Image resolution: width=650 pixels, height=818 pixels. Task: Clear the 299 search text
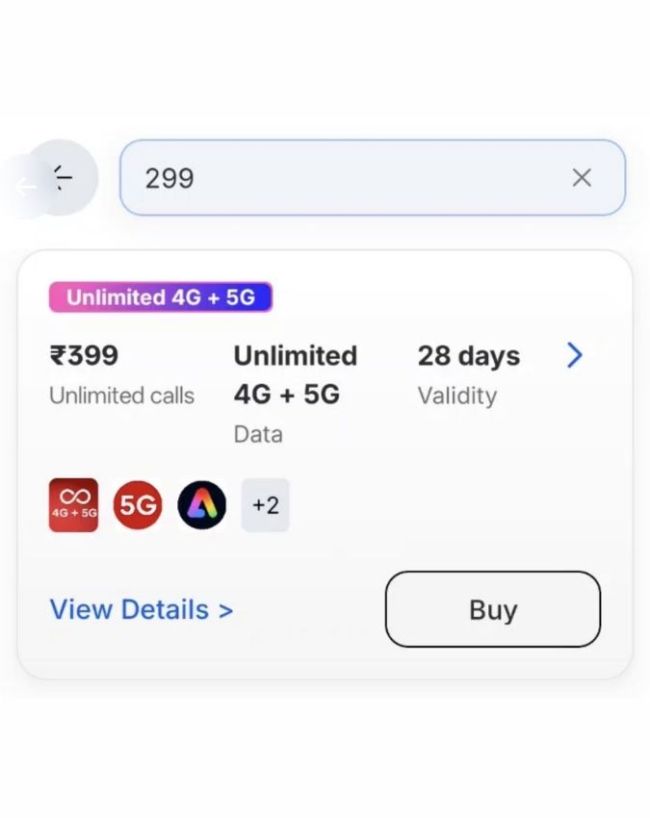coord(582,178)
